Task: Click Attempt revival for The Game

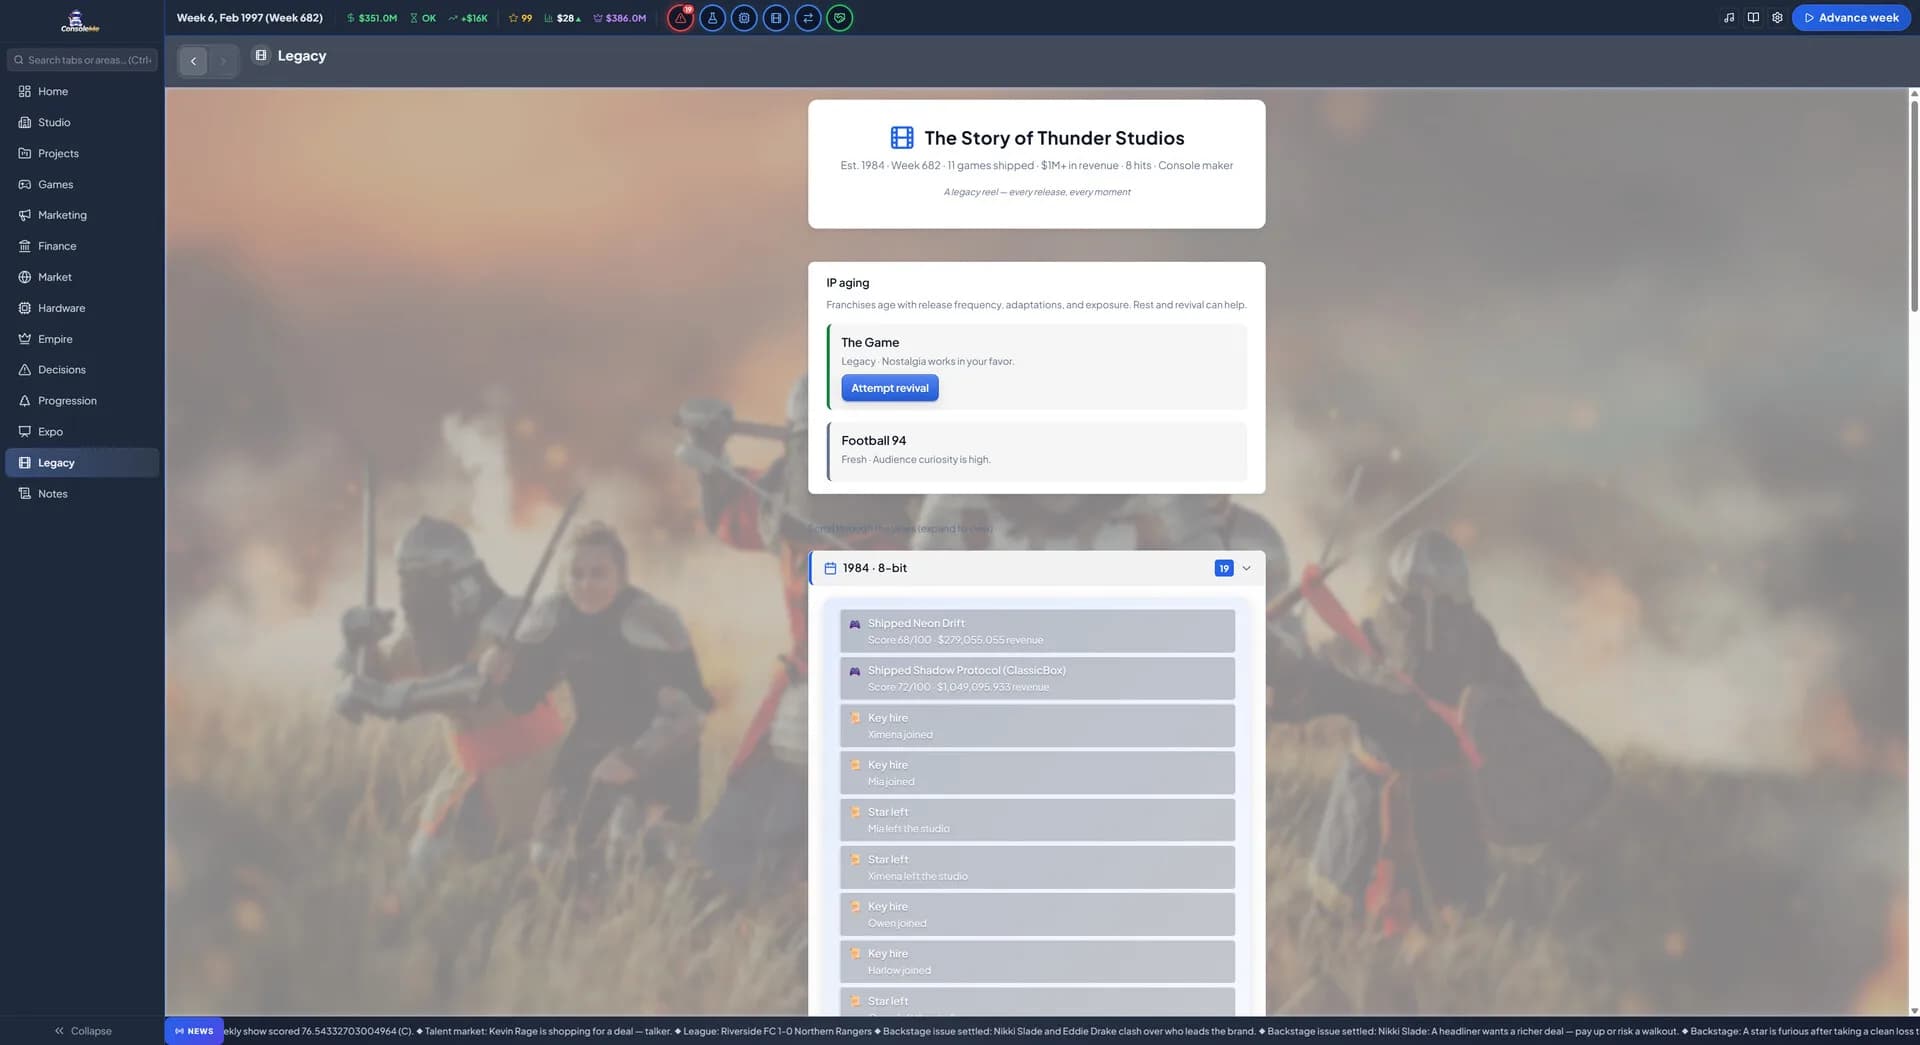Action: point(890,388)
